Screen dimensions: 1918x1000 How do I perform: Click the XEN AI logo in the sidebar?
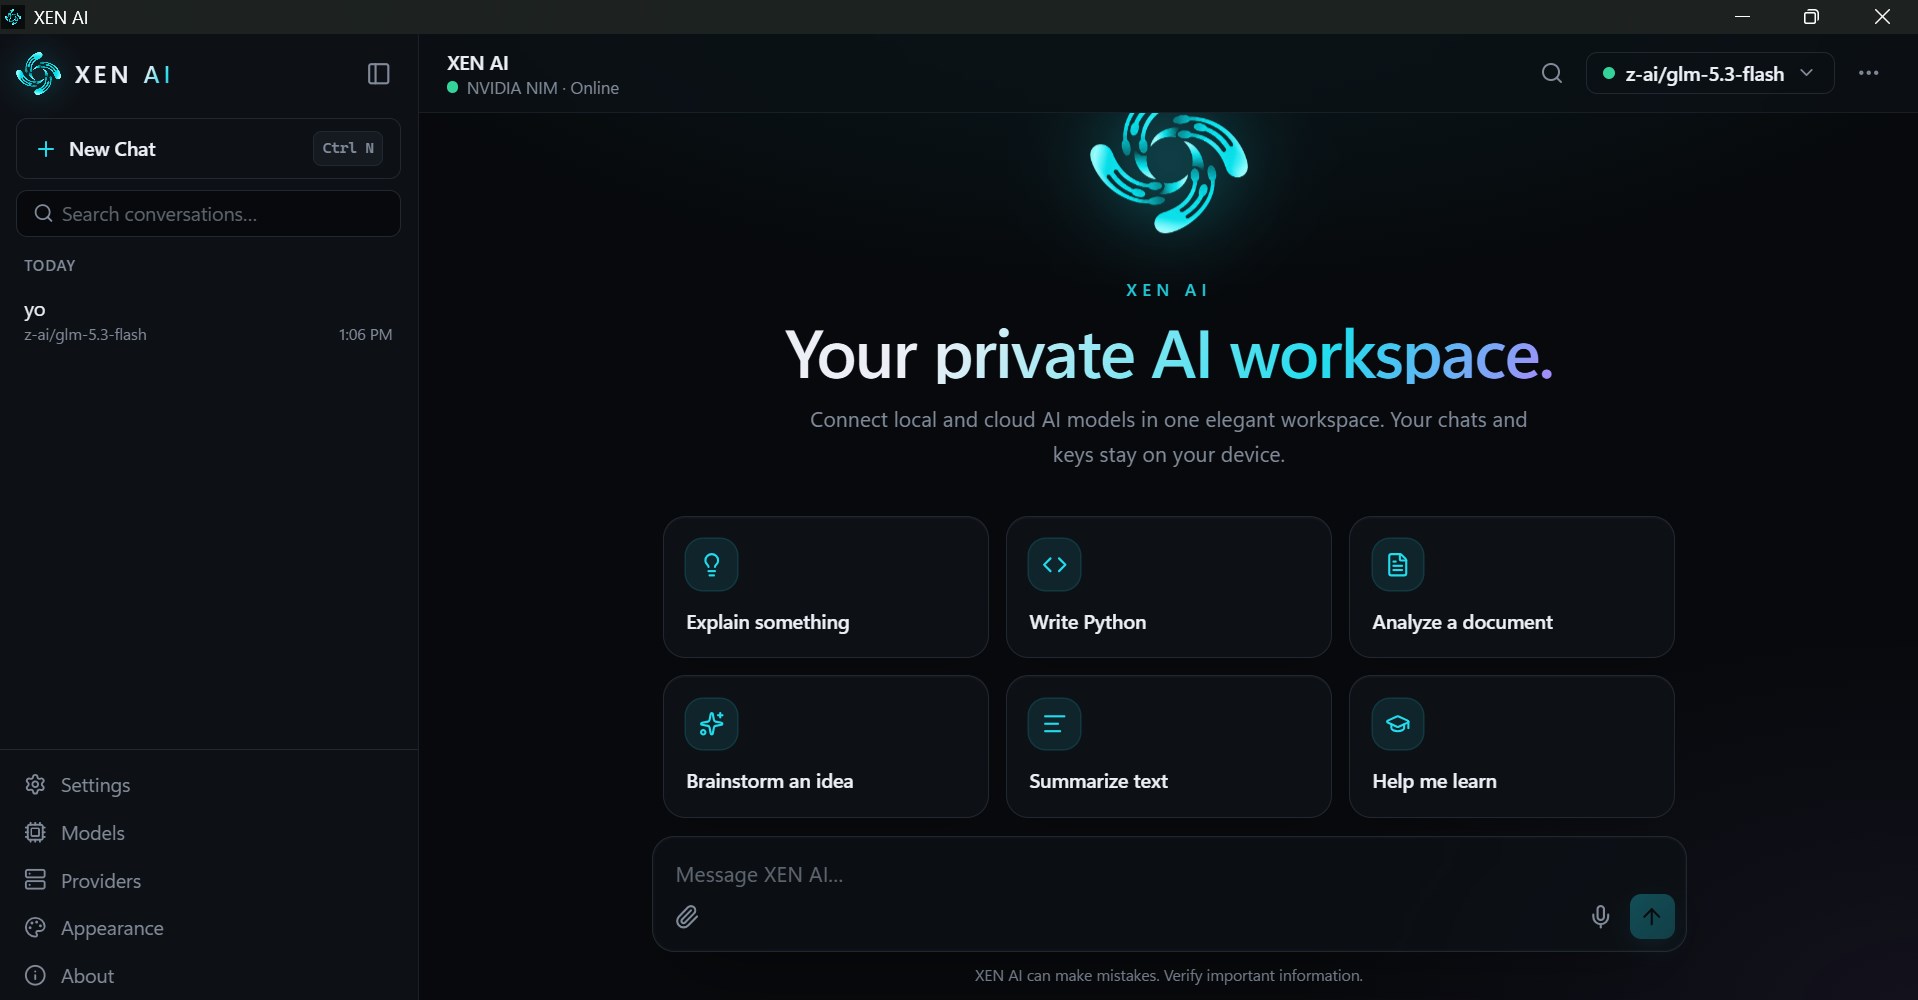click(94, 74)
